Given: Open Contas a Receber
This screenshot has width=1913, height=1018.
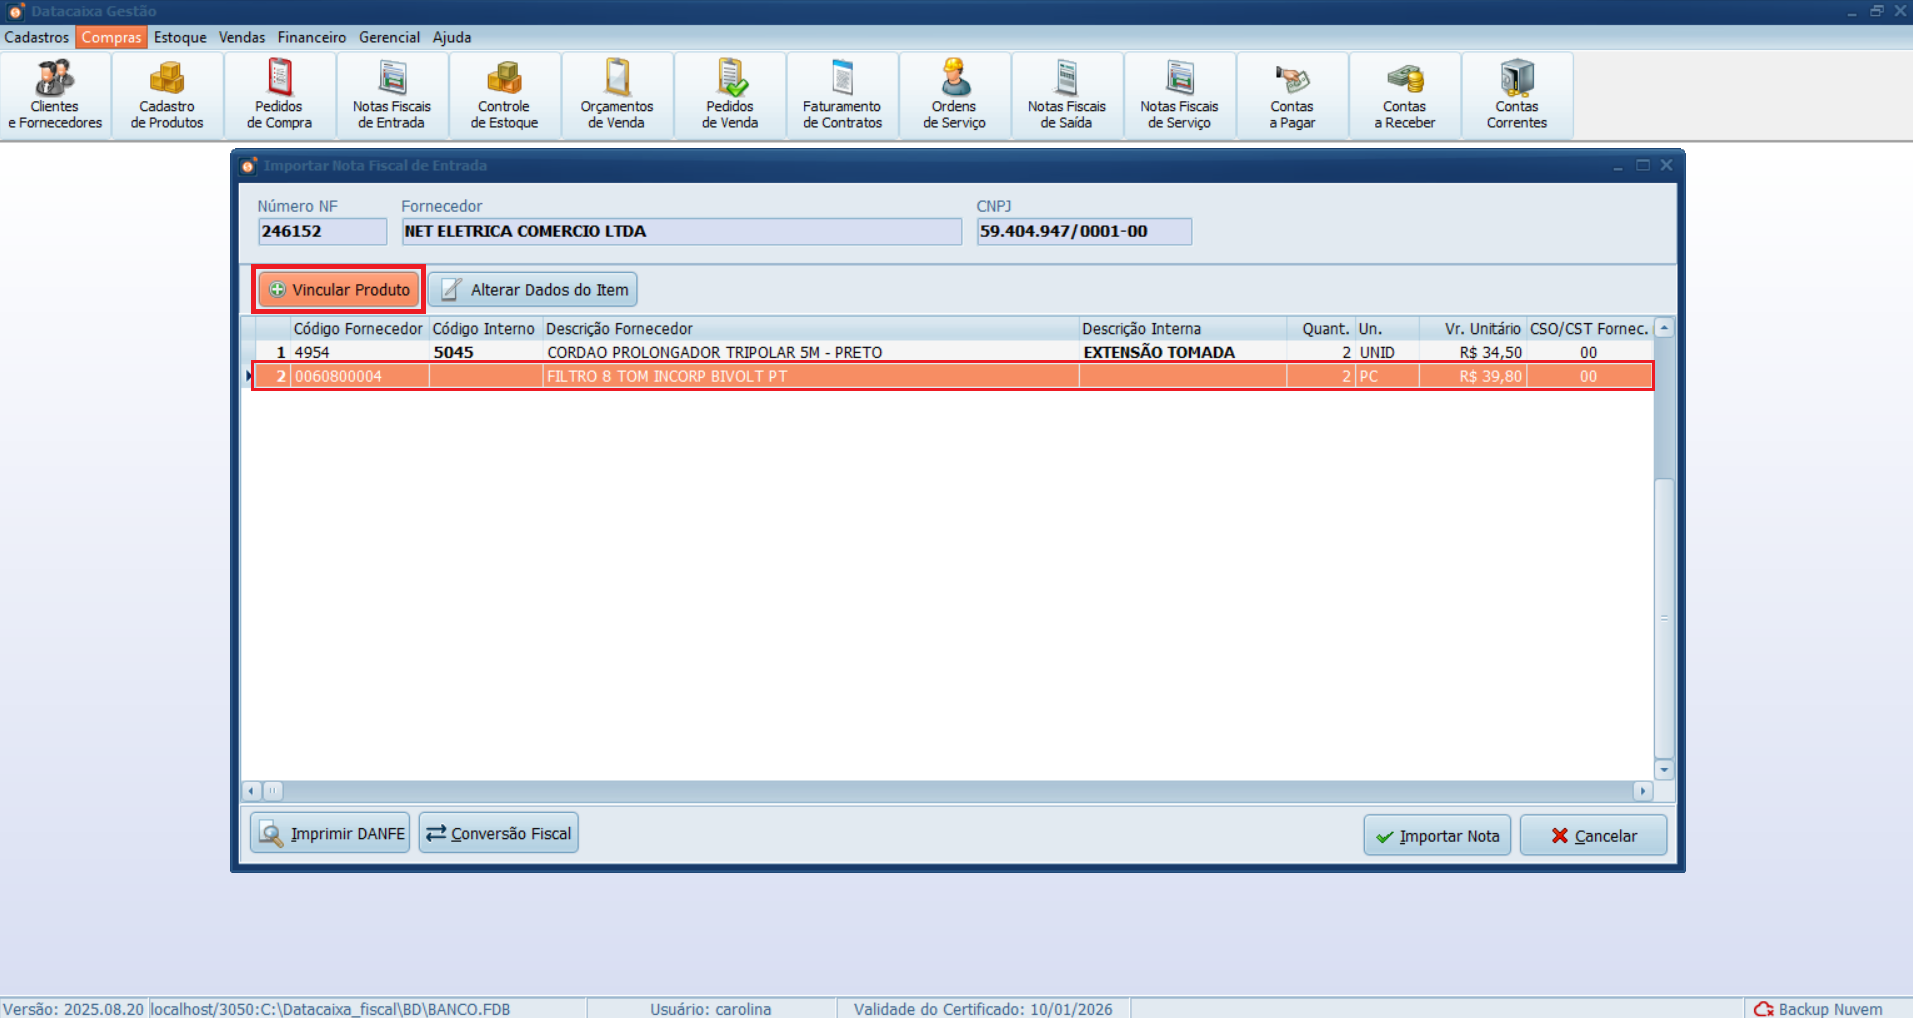Looking at the screenshot, I should pos(1404,95).
